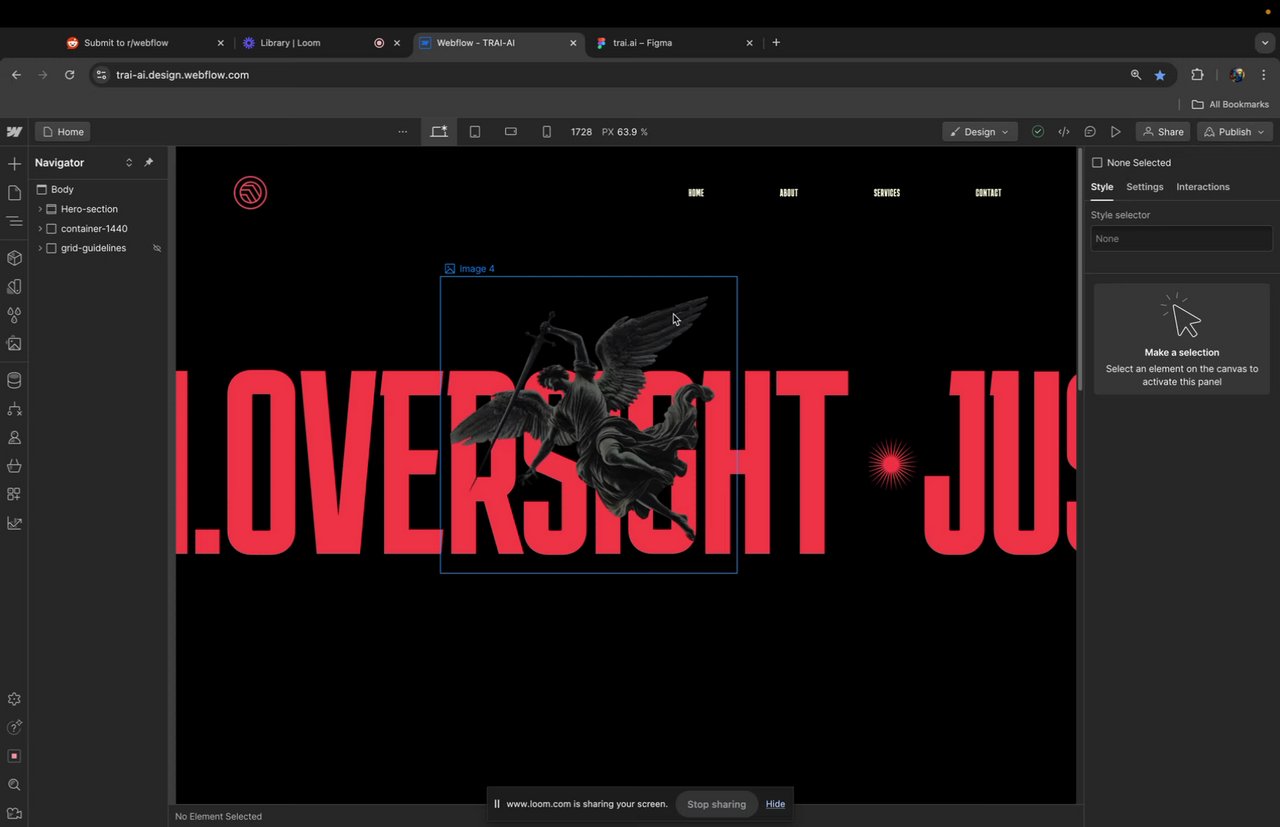Open site settings gear in sidebar
Viewport: 1280px width, 827px height.
coord(14,700)
